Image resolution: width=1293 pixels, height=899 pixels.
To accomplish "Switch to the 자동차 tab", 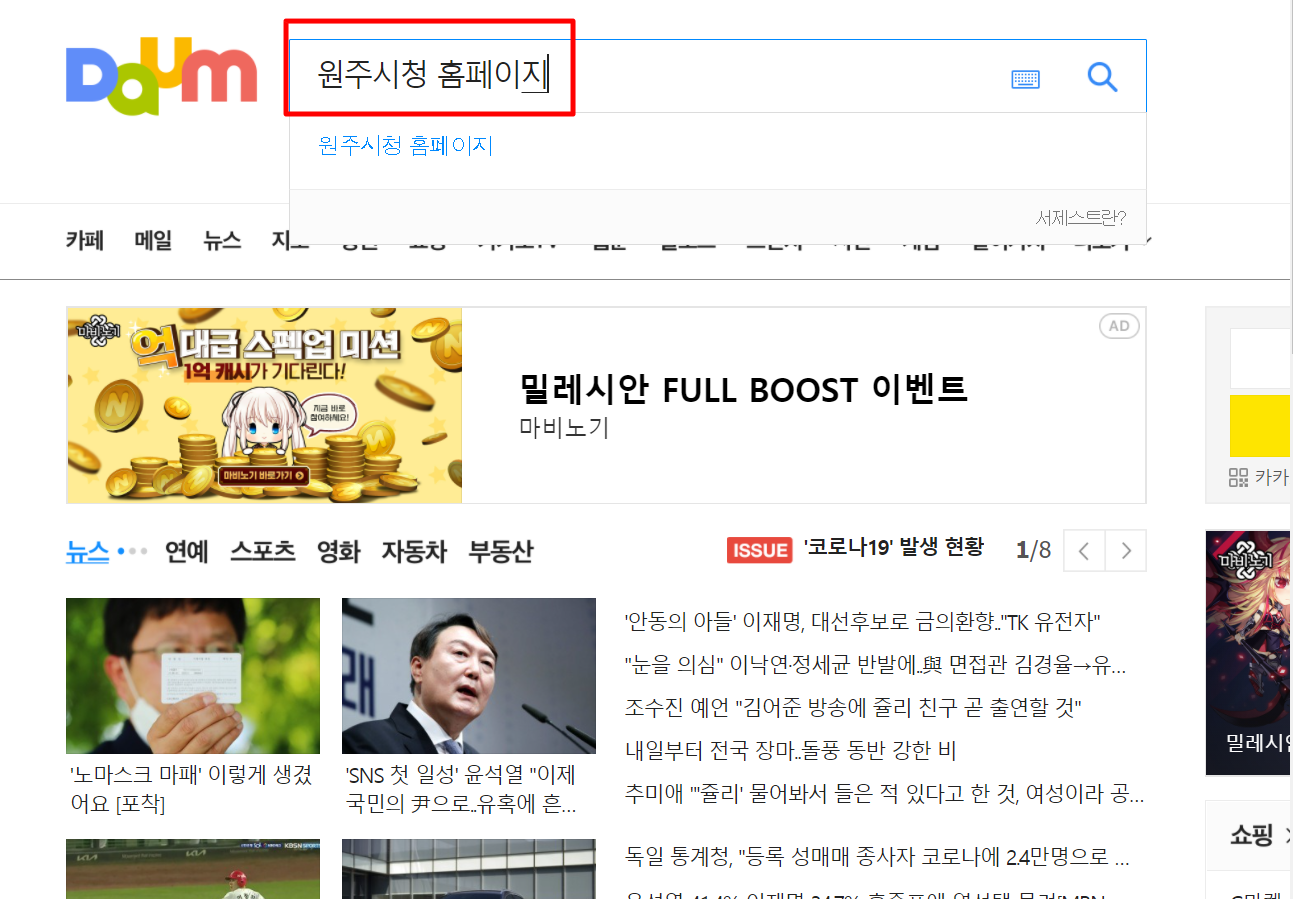I will click(x=414, y=551).
